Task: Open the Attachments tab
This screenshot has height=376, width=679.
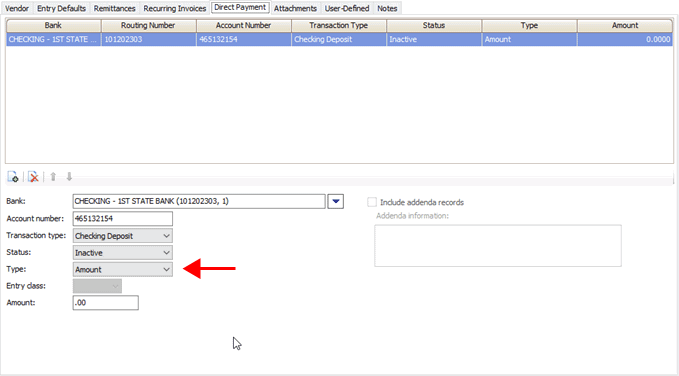Action: point(295,8)
